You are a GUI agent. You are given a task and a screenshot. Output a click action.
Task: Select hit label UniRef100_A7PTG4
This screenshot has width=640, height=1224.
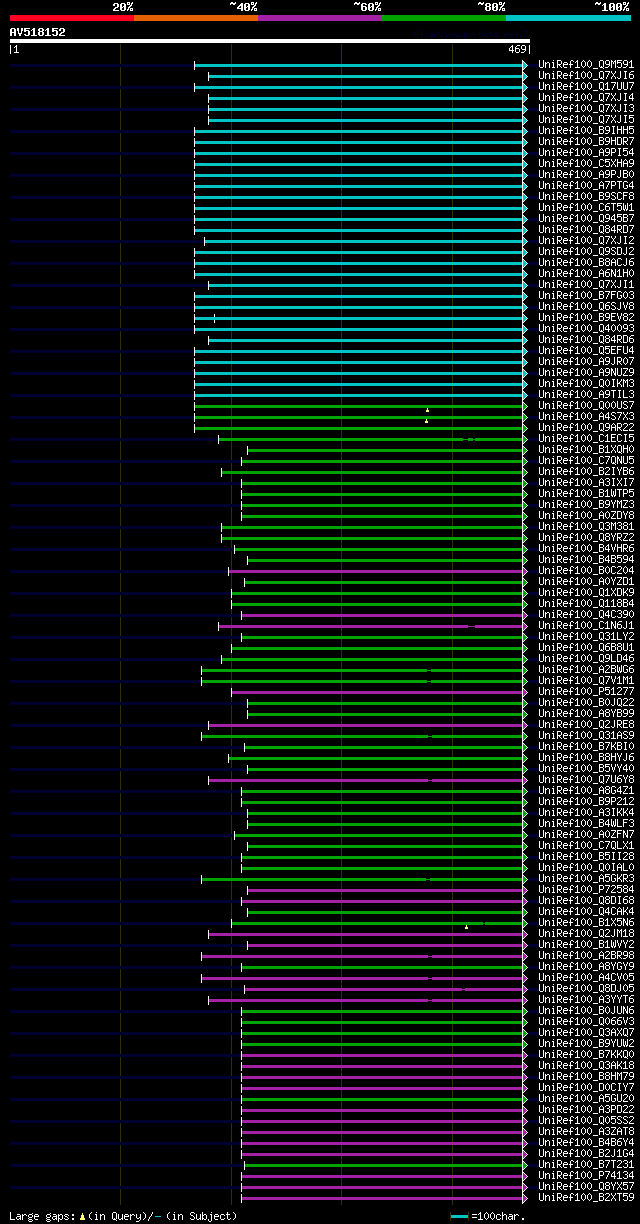pos(586,186)
